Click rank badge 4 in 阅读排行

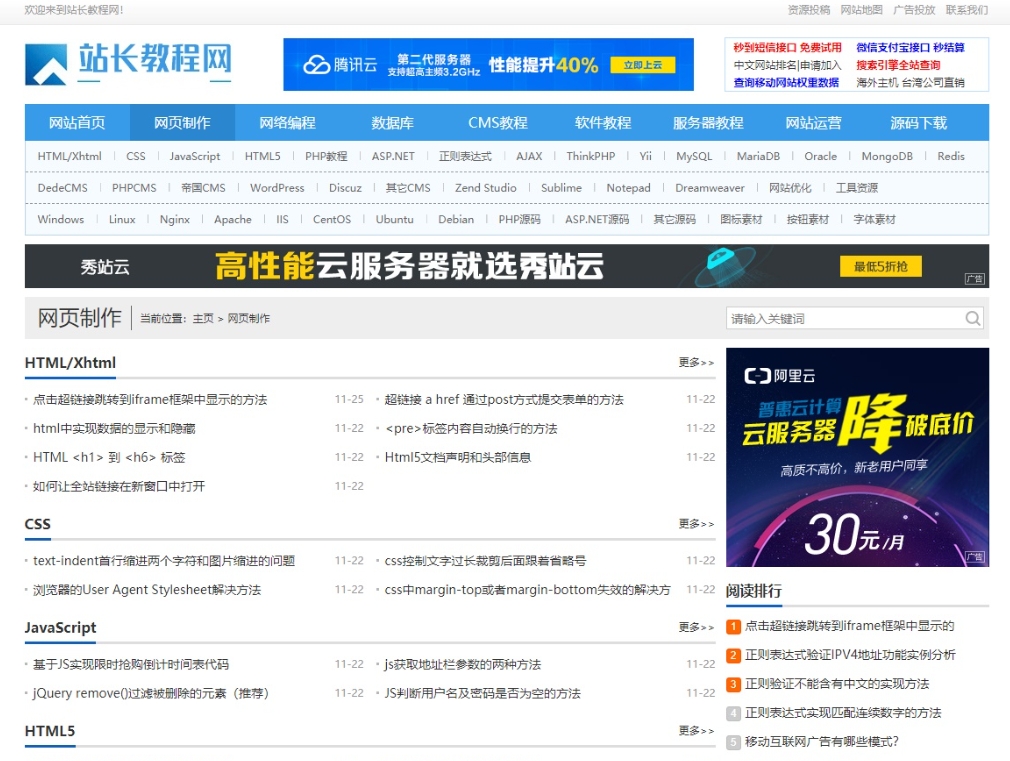(x=733, y=713)
